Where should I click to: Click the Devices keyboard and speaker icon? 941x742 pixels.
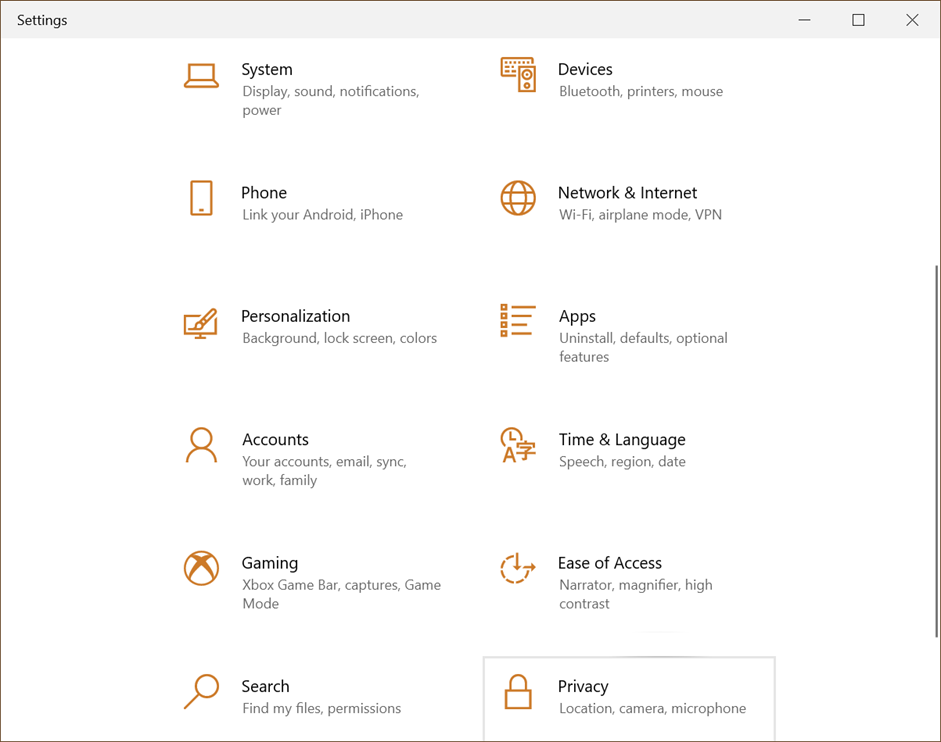point(518,75)
